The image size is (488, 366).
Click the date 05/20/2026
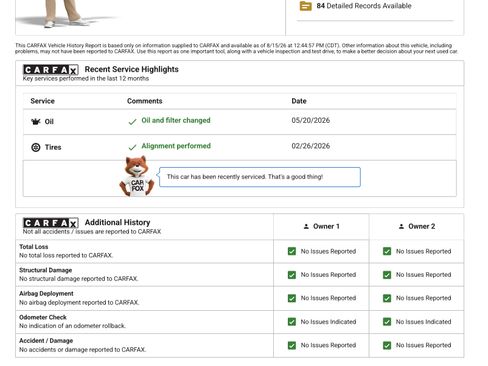tap(311, 120)
